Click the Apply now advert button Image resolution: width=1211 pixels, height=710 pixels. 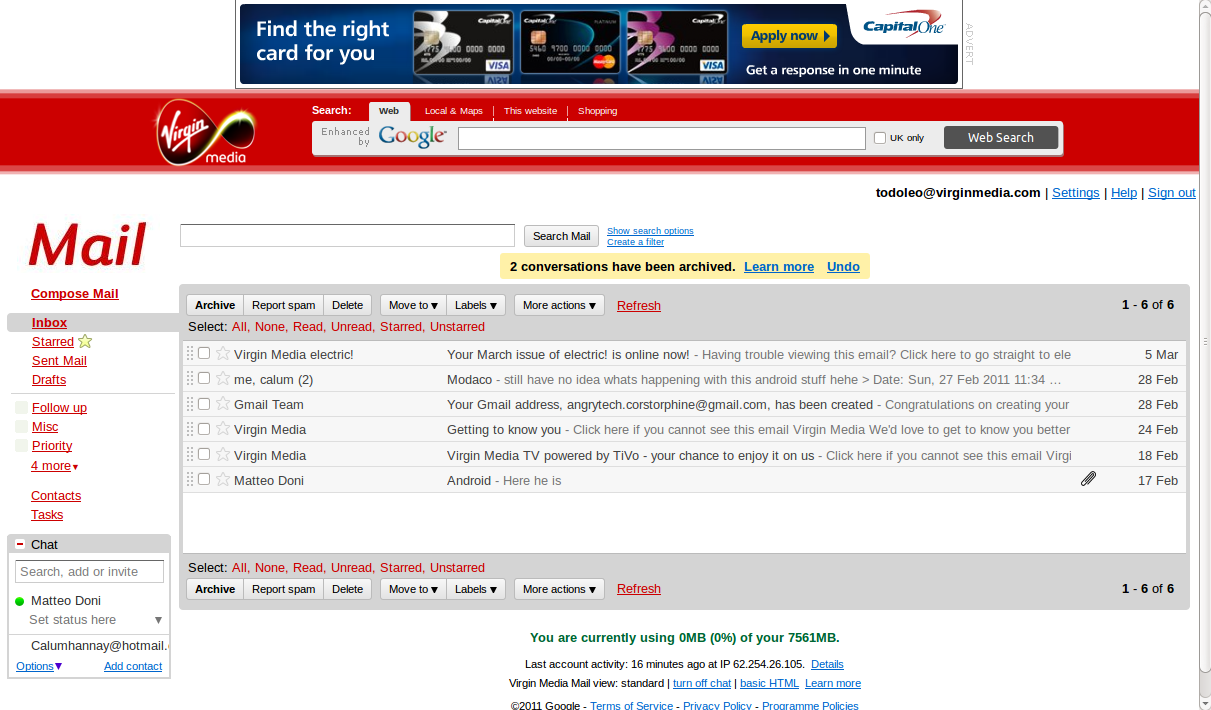[x=789, y=36]
